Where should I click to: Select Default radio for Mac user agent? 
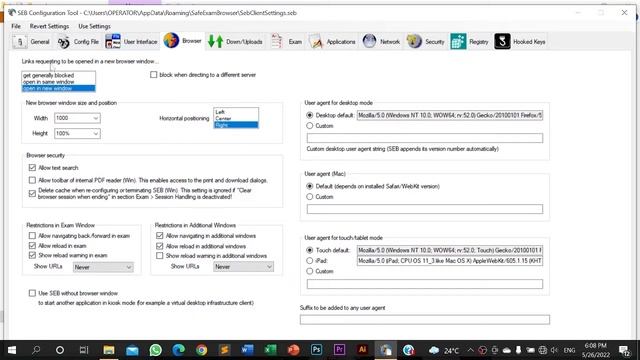point(309,186)
